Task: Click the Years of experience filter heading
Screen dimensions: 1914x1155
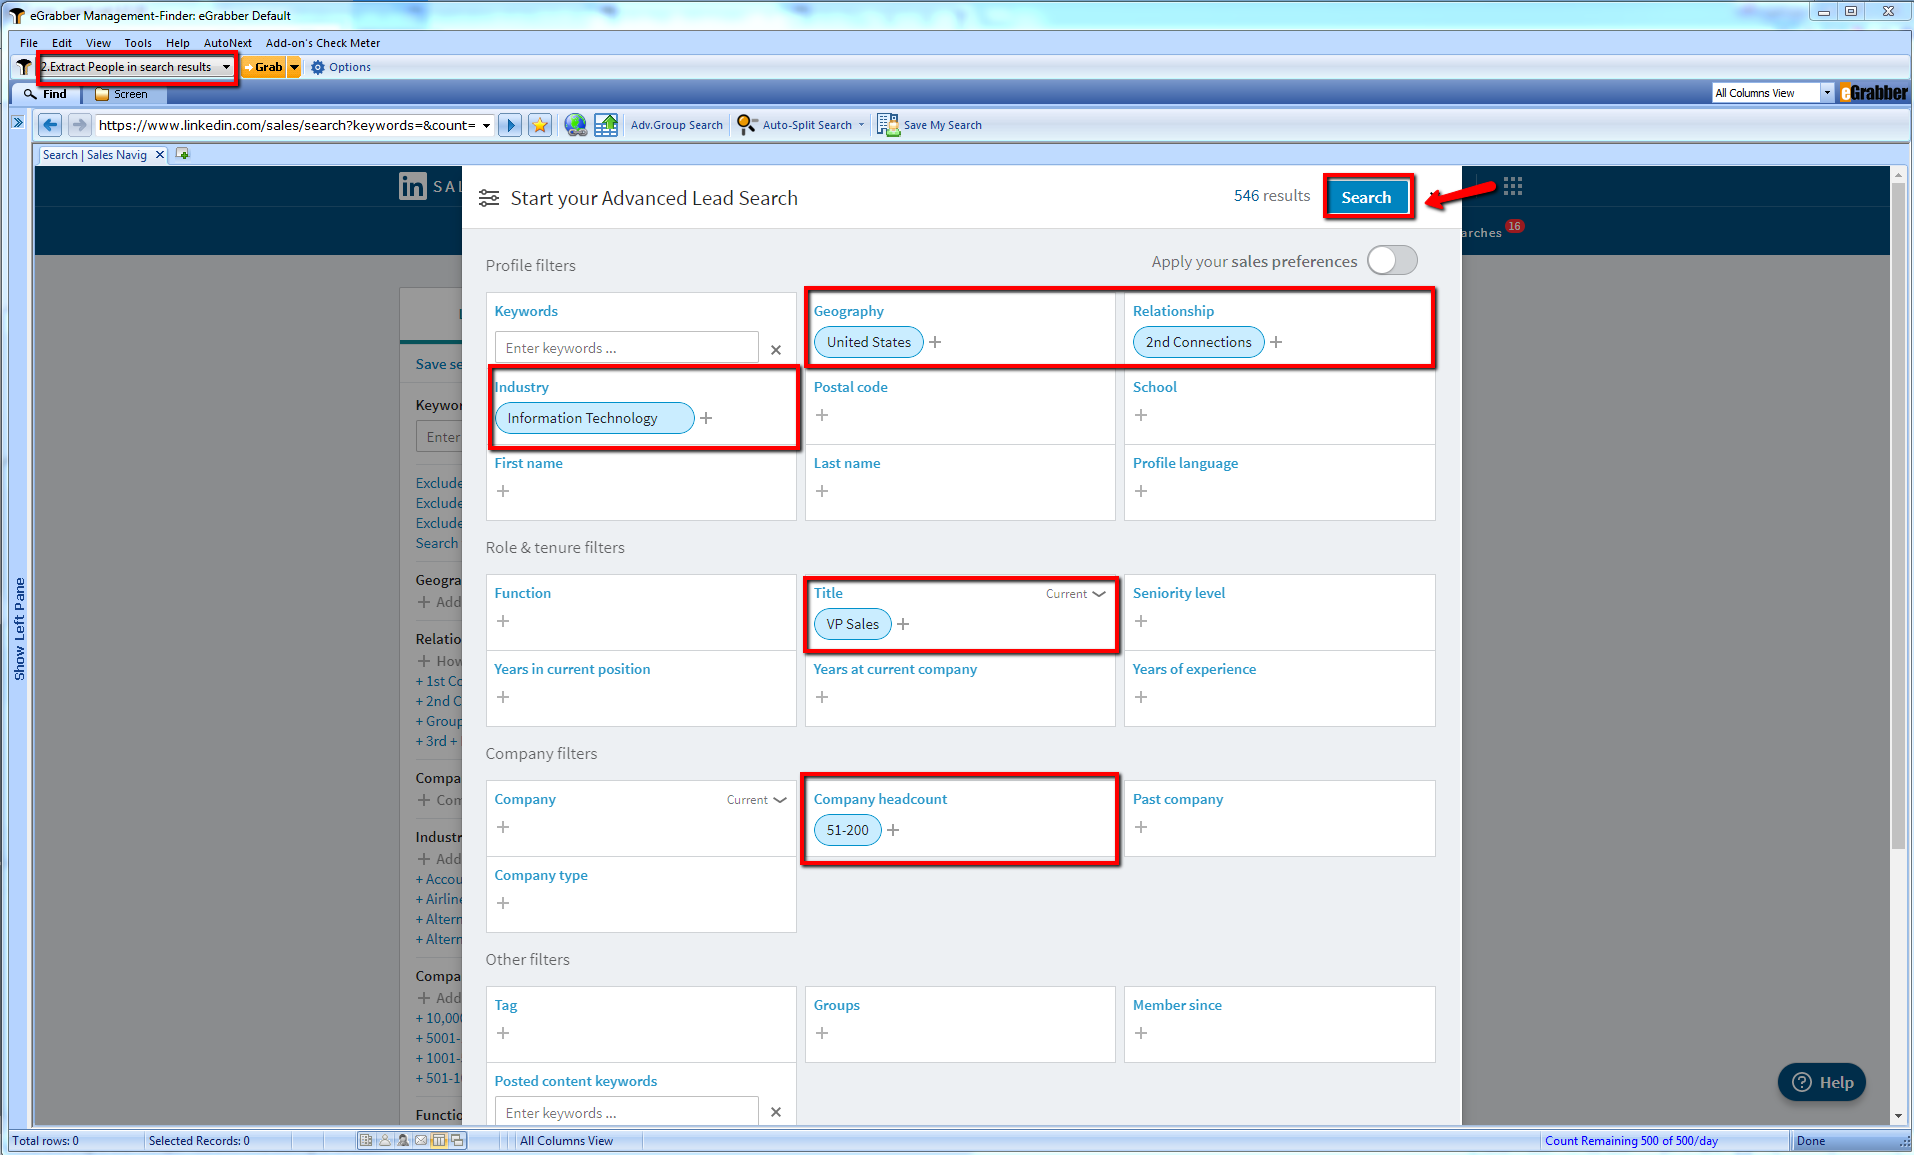Action: point(1194,669)
